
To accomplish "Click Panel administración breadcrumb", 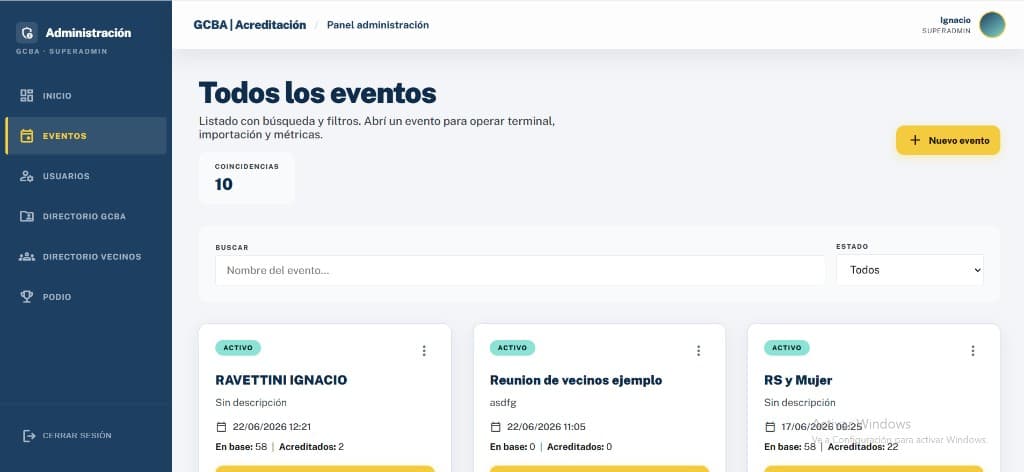I will pos(378,25).
